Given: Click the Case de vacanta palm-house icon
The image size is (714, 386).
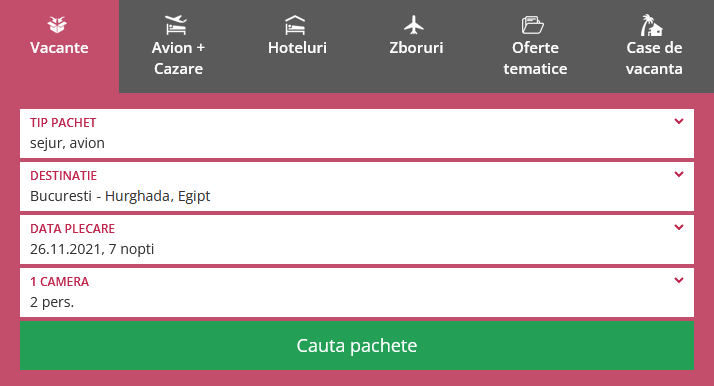Looking at the screenshot, I should [x=652, y=25].
